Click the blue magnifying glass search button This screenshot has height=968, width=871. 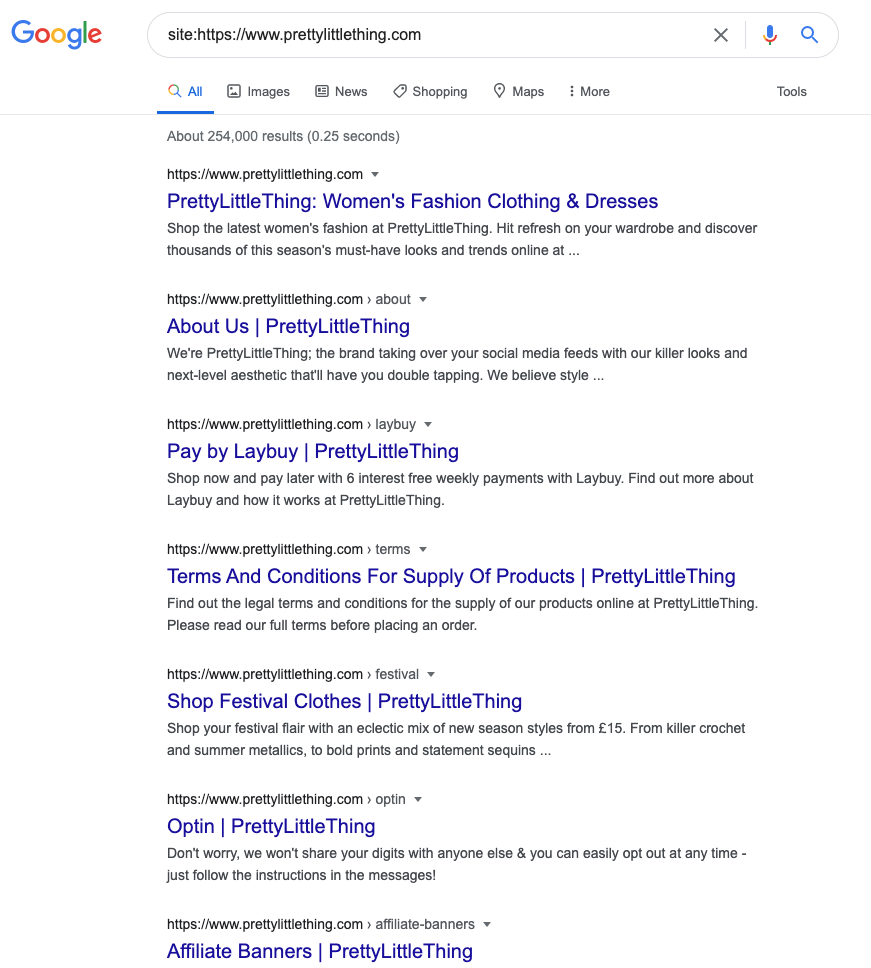(809, 35)
